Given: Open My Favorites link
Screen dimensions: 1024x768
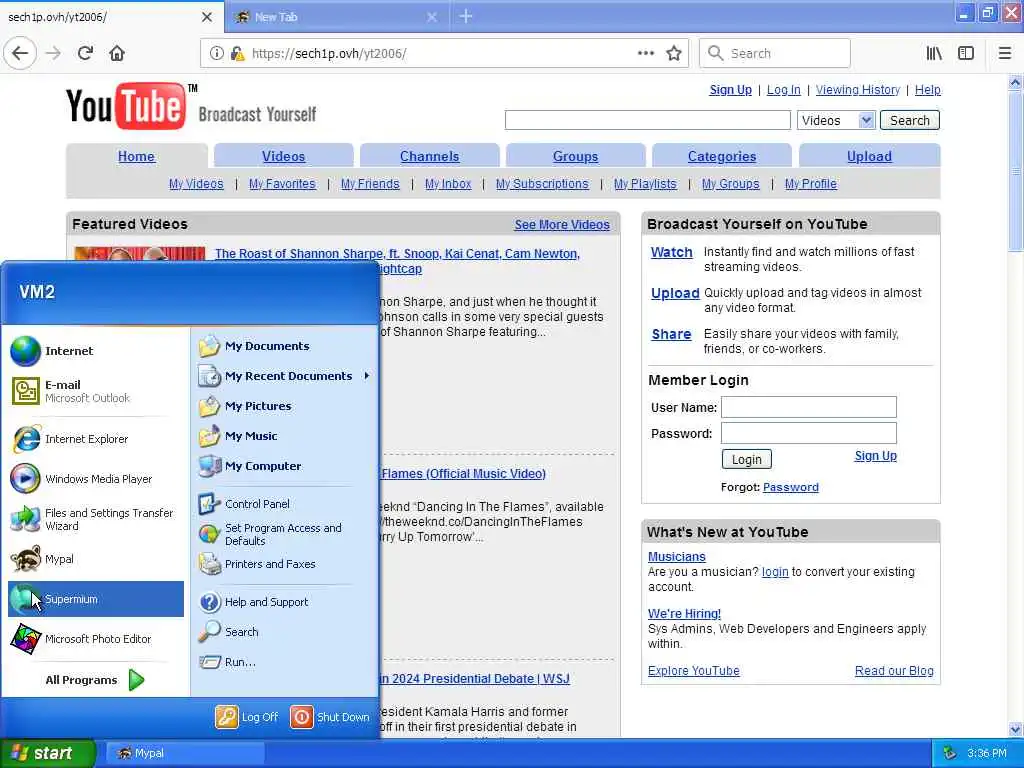Looking at the screenshot, I should pyautogui.click(x=282, y=184).
